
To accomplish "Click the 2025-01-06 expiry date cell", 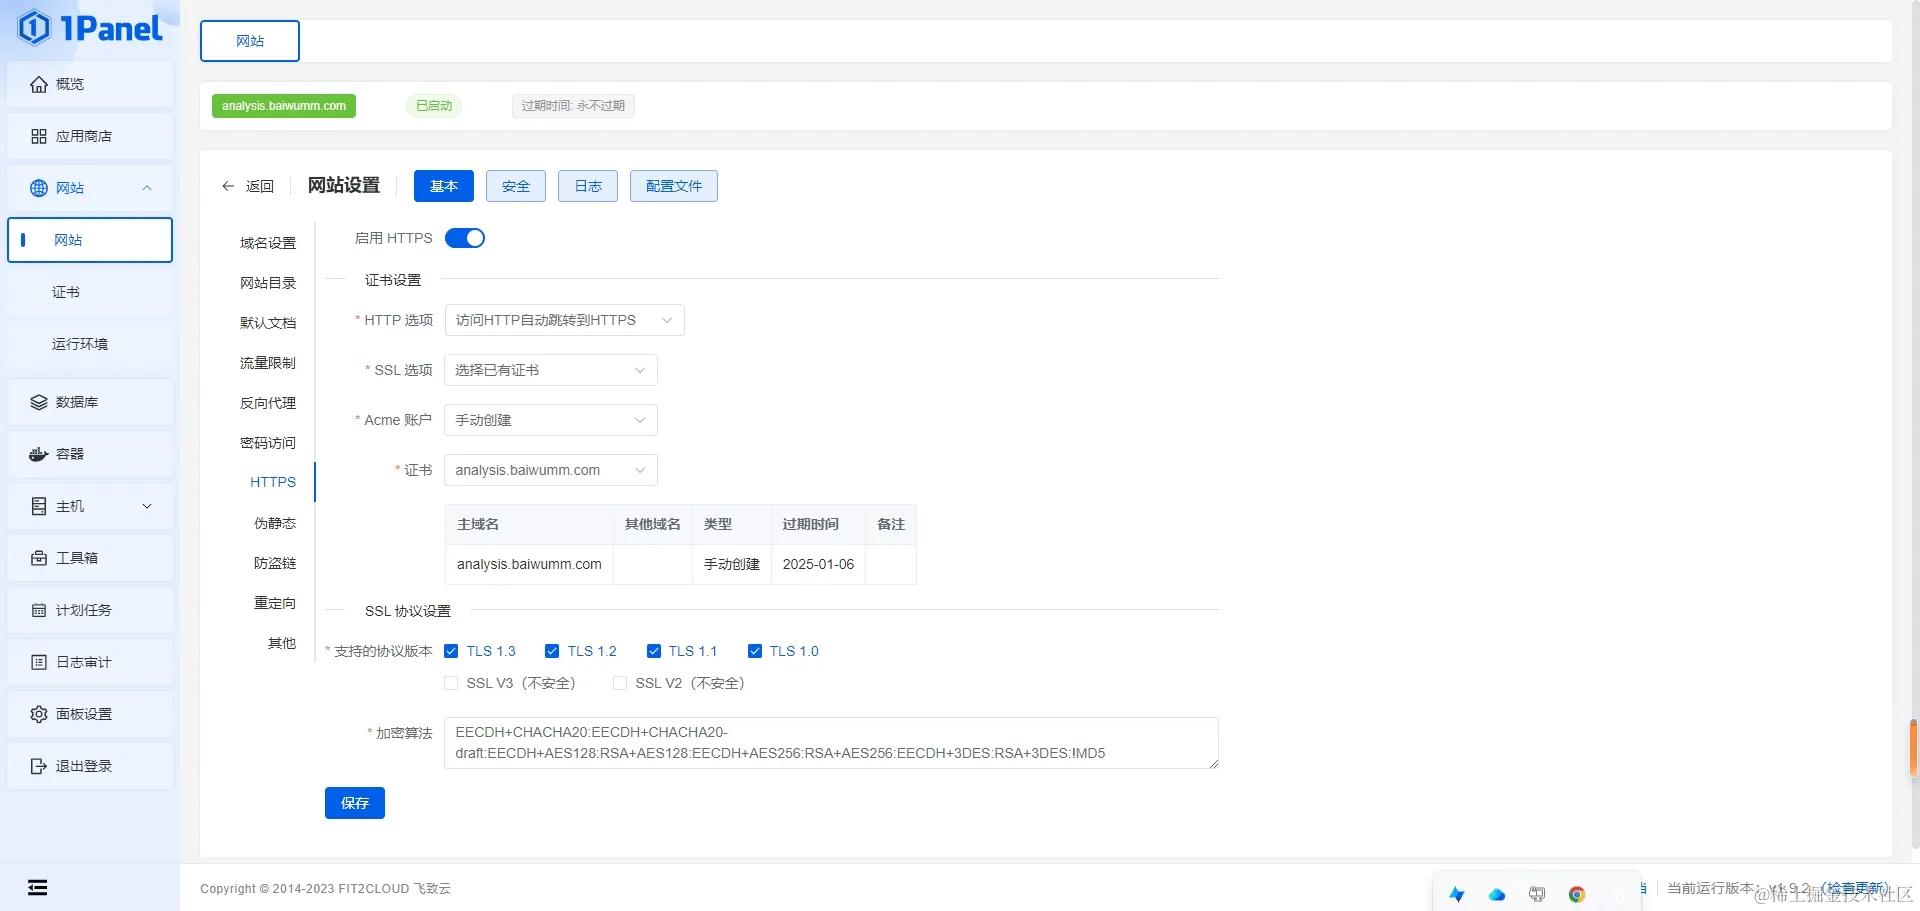I will pos(818,564).
